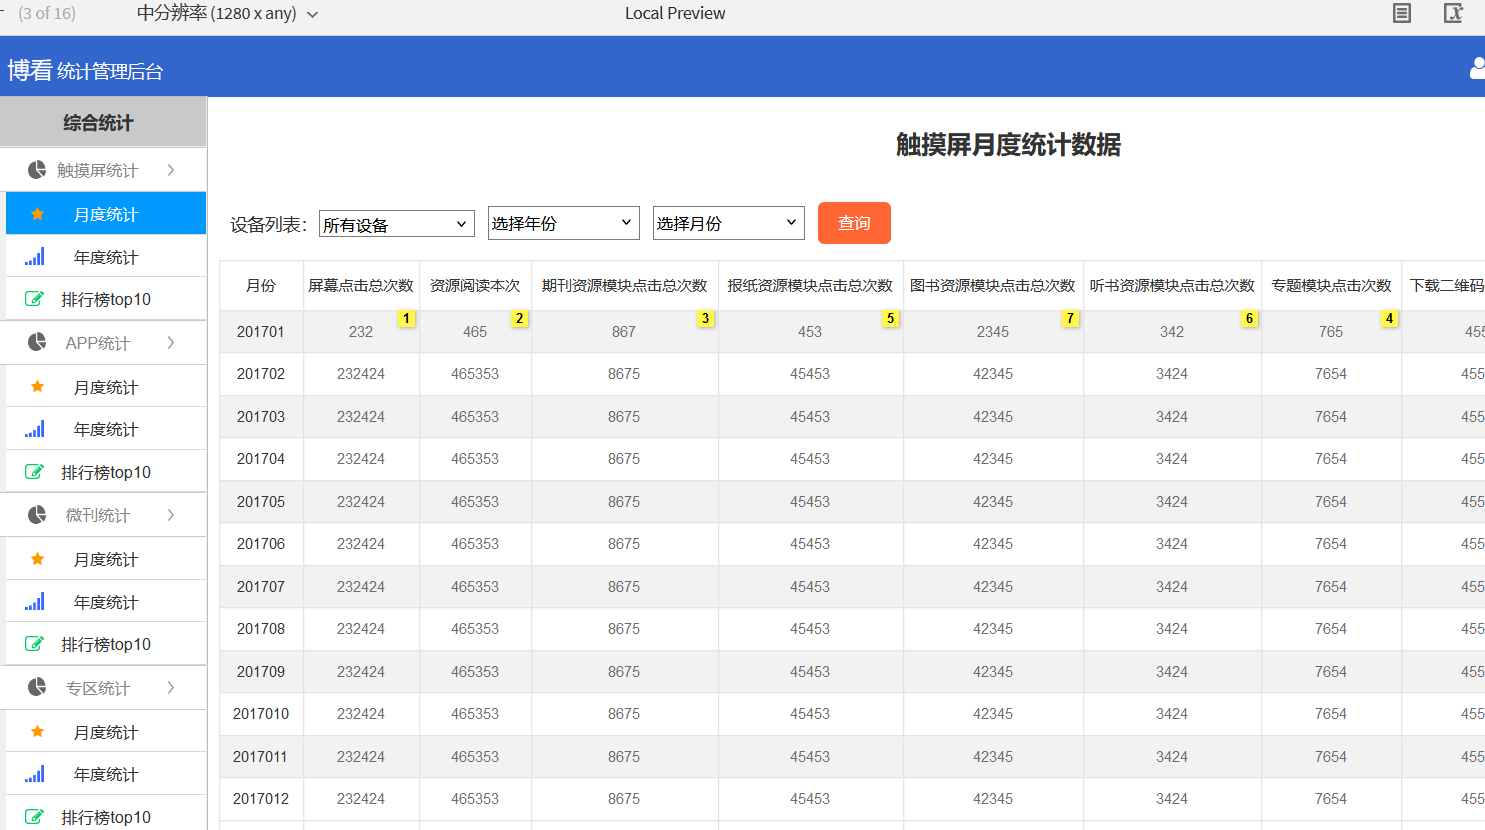
Task: Click the 报纸资源模块点击总次数 column header
Action: [x=810, y=286]
